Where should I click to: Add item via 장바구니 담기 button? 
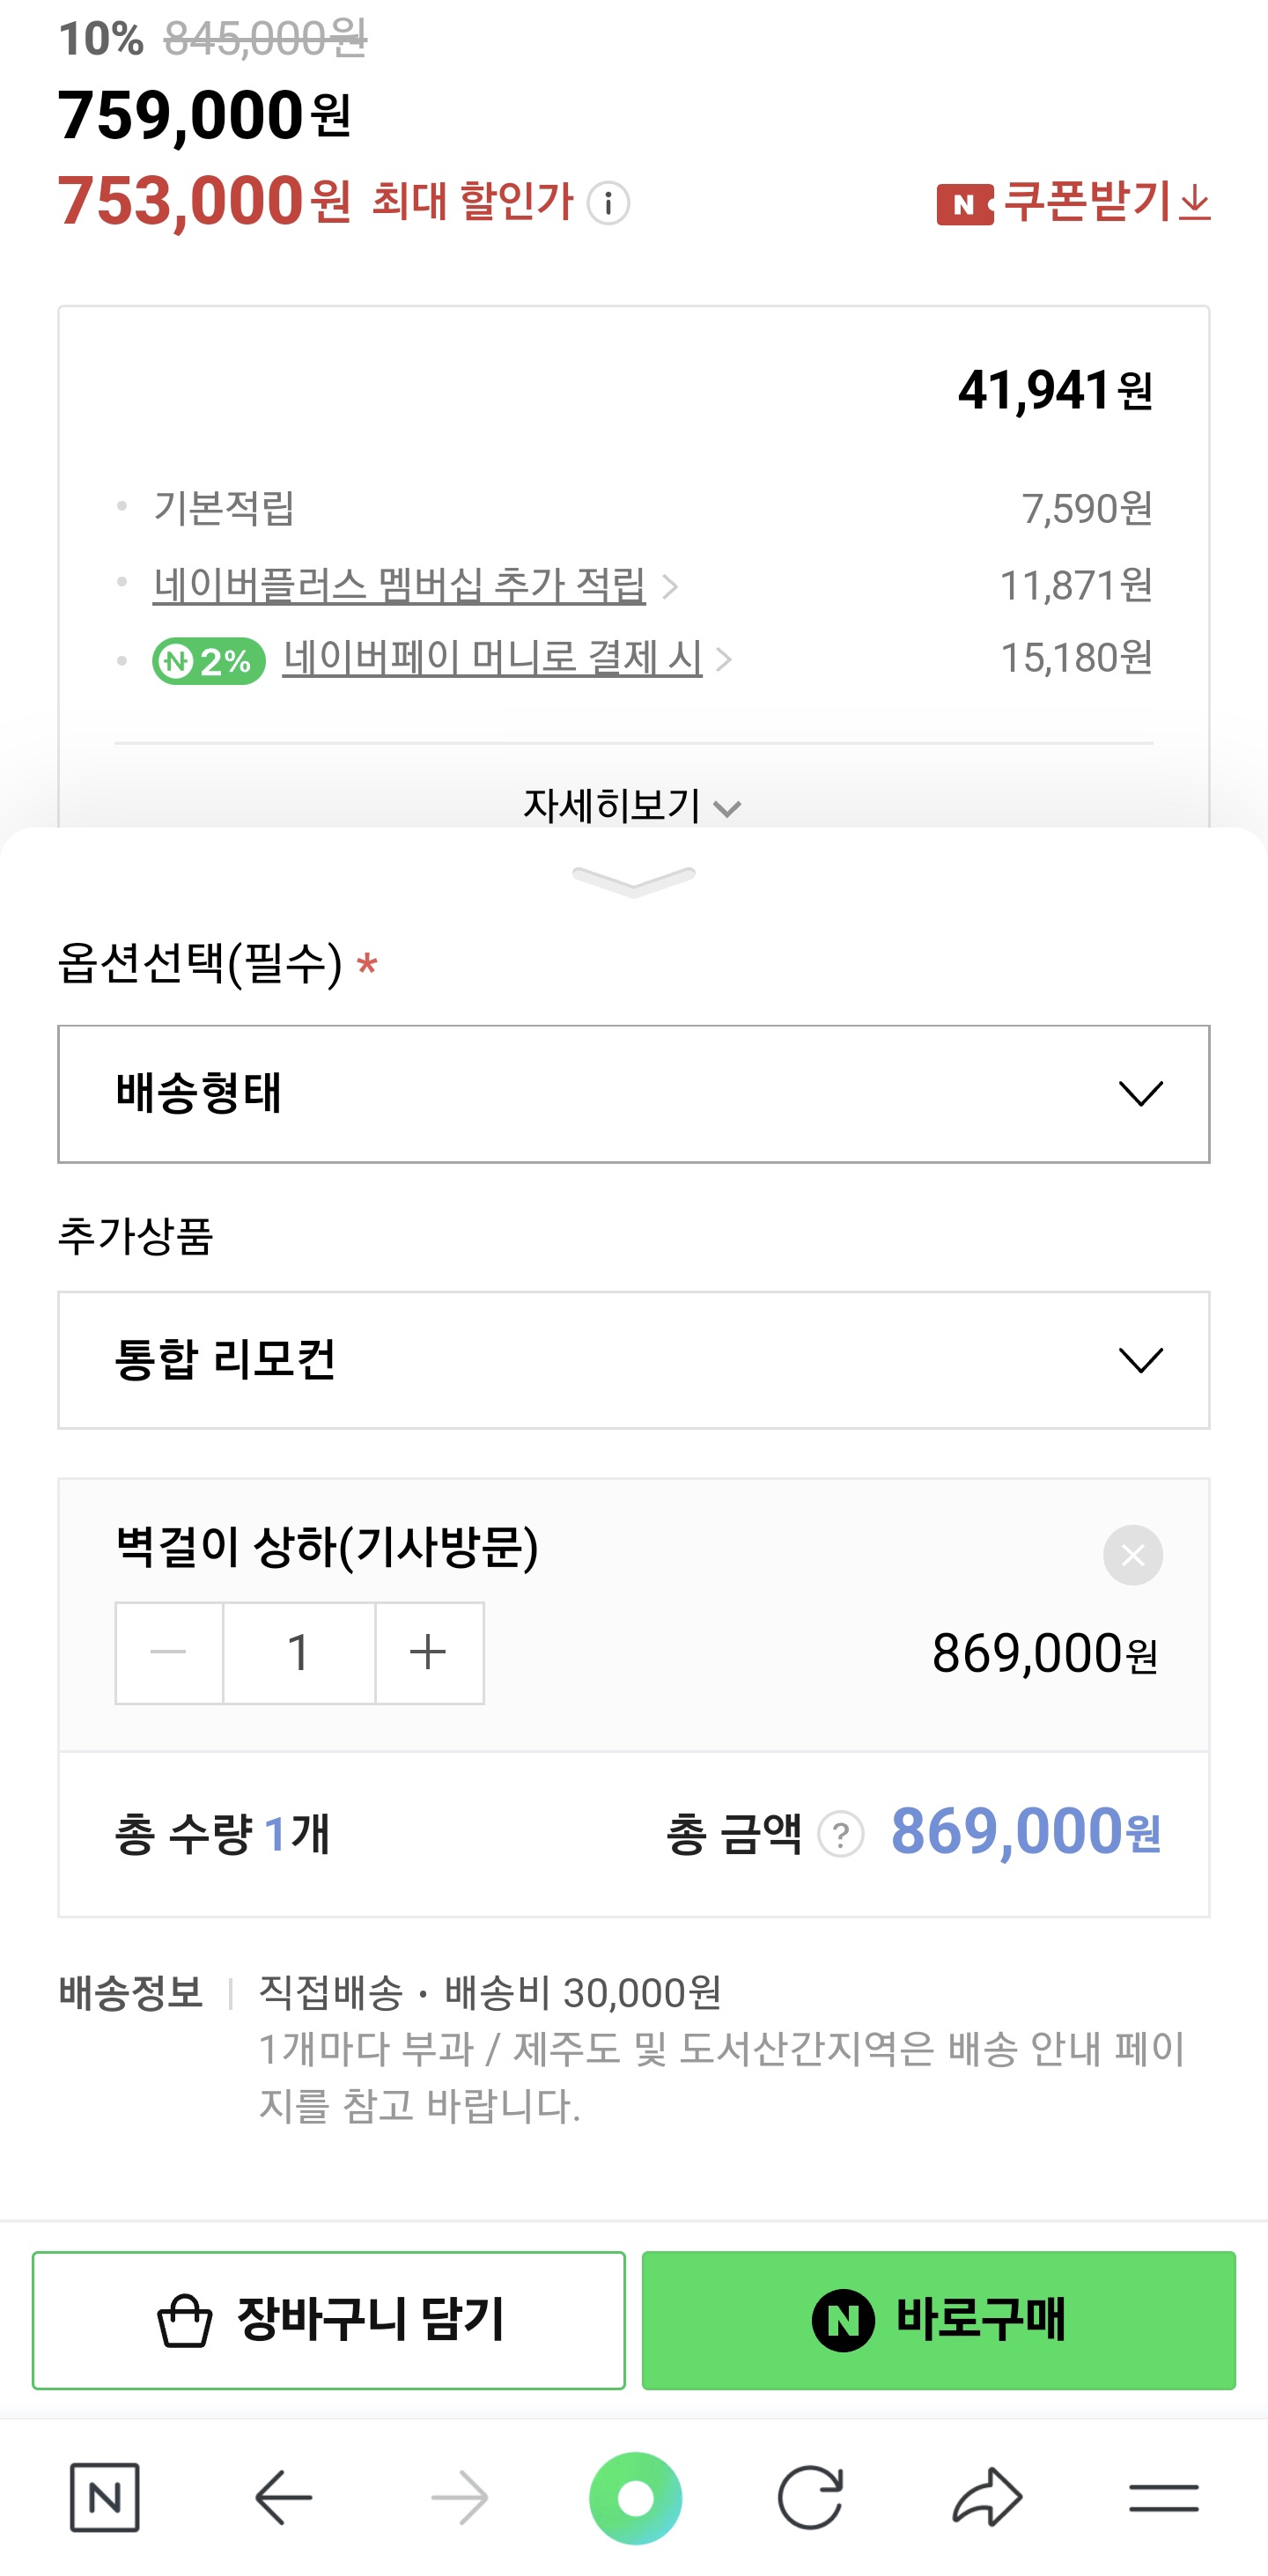click(329, 2320)
